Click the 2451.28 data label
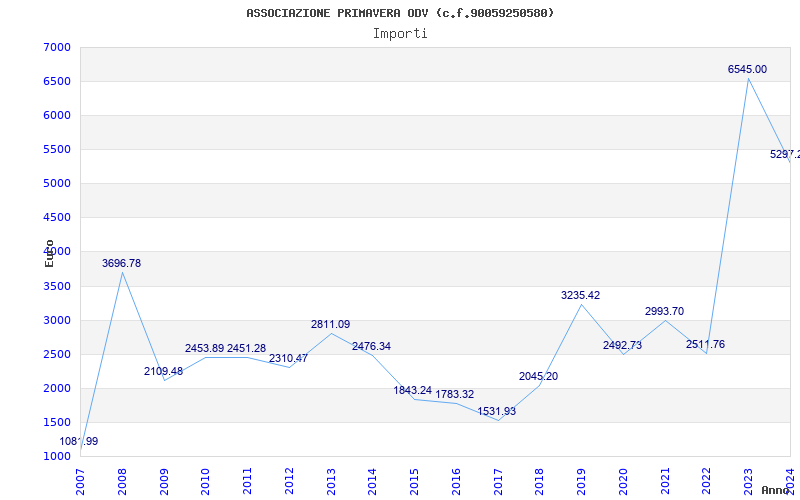Screen dimensions: 800x500 (246, 348)
